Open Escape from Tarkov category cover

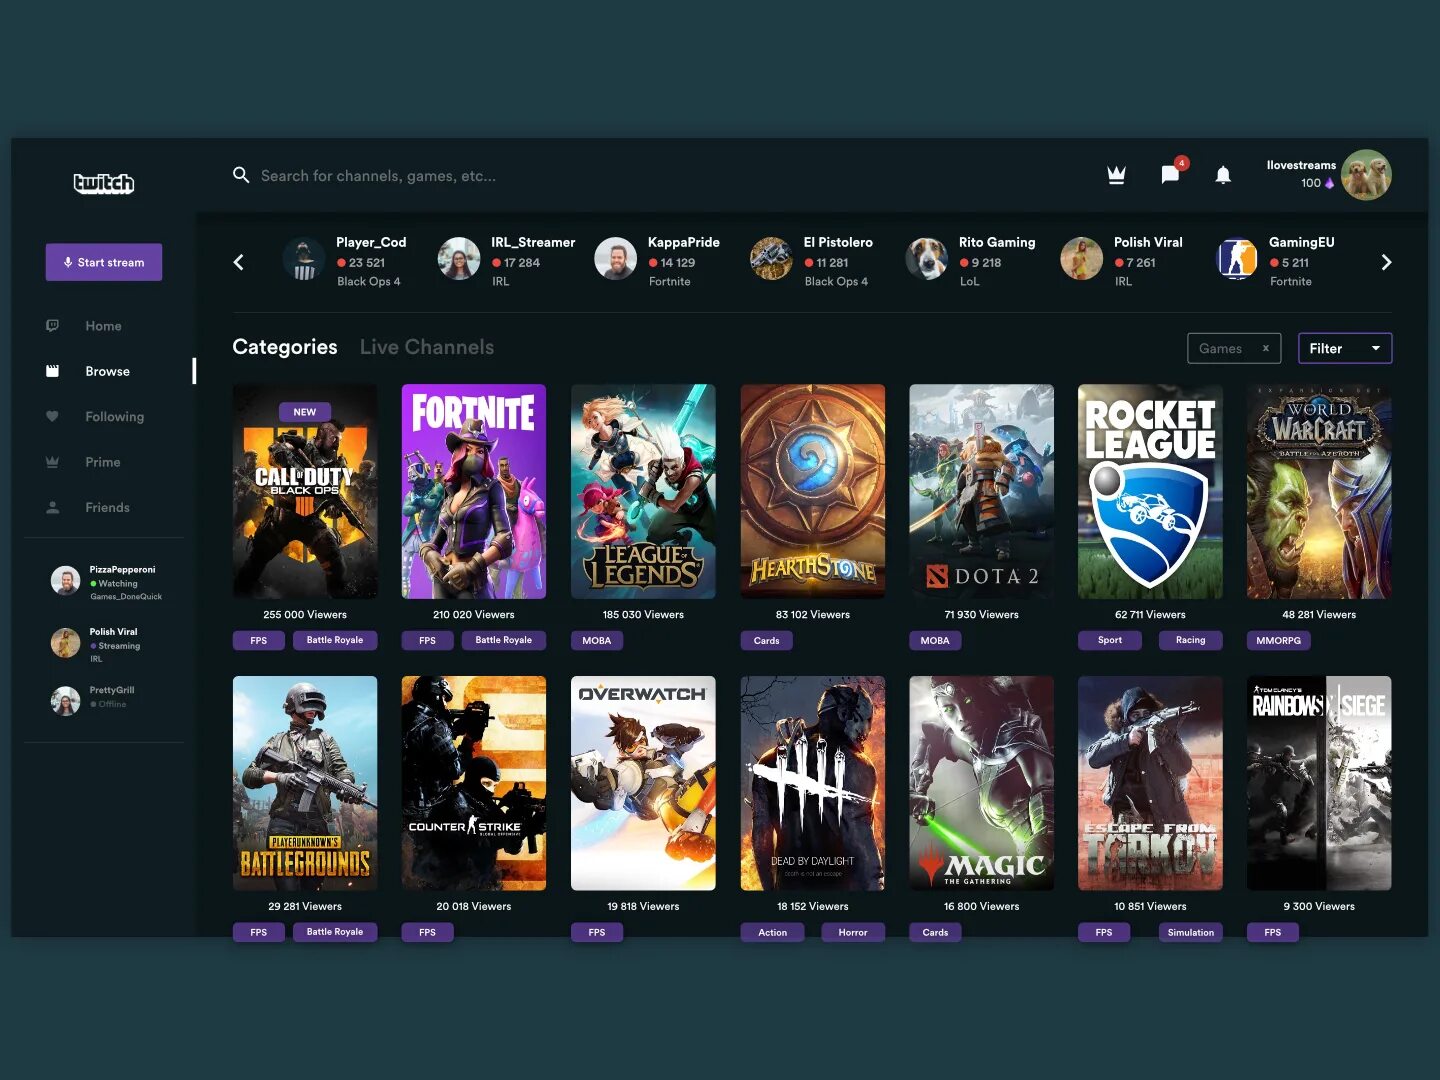click(1150, 783)
